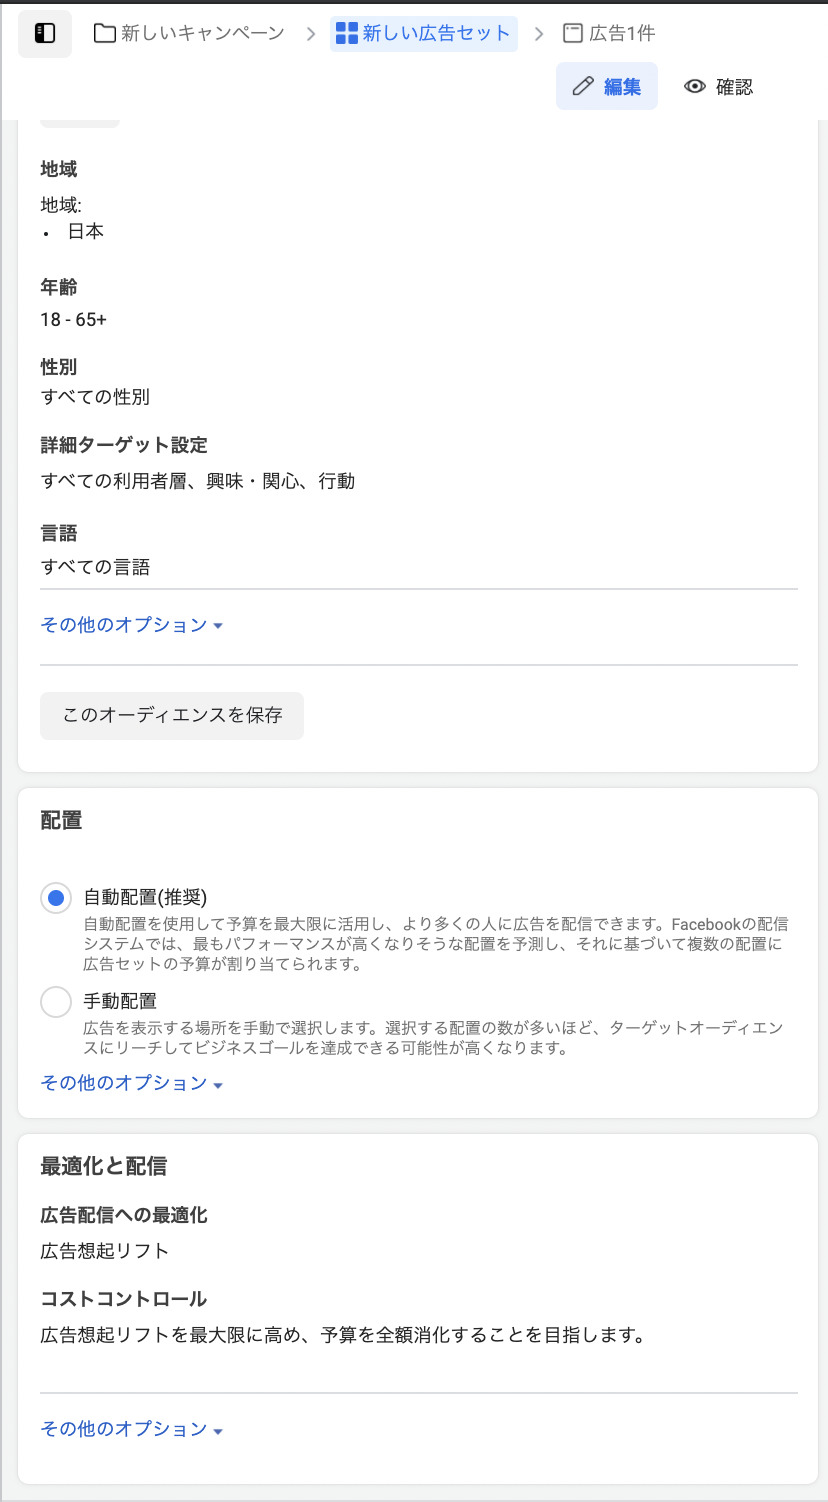Click the eye icon next to 確認

[694, 87]
